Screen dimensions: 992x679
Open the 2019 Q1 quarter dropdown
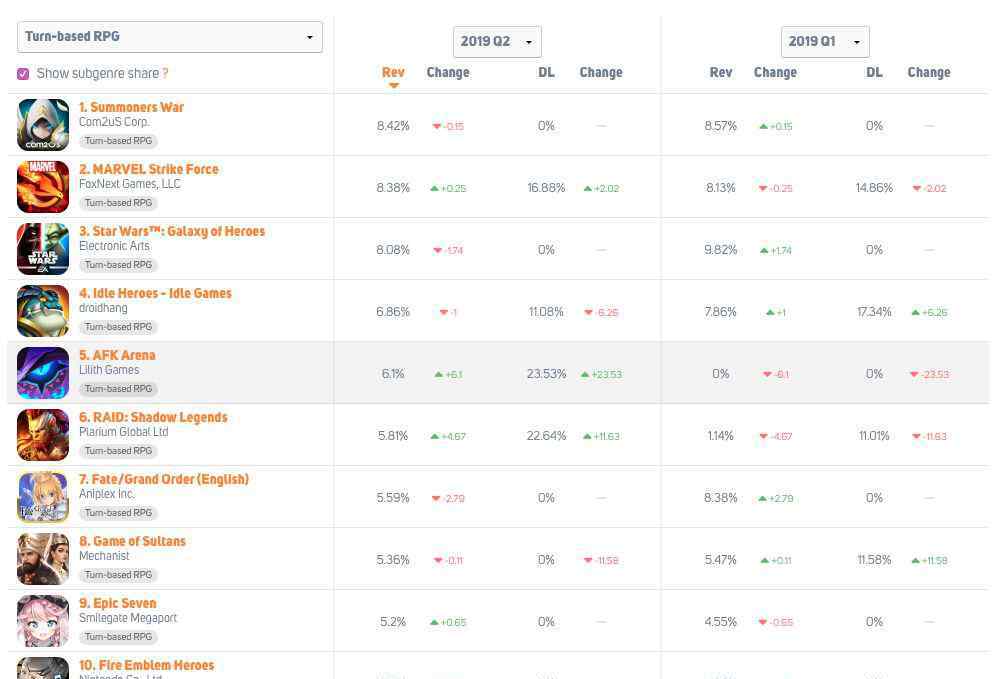click(825, 42)
